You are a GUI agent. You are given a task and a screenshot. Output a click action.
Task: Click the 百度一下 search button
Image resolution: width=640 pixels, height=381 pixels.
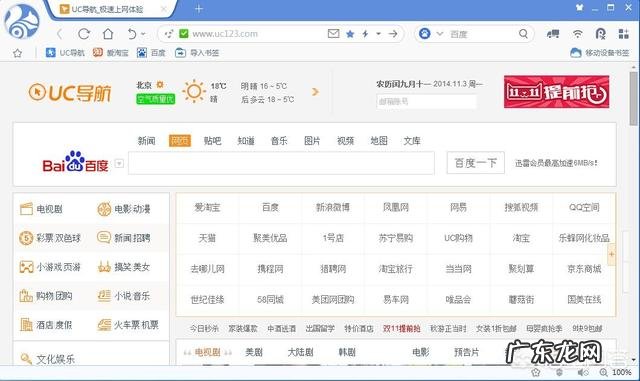476,163
